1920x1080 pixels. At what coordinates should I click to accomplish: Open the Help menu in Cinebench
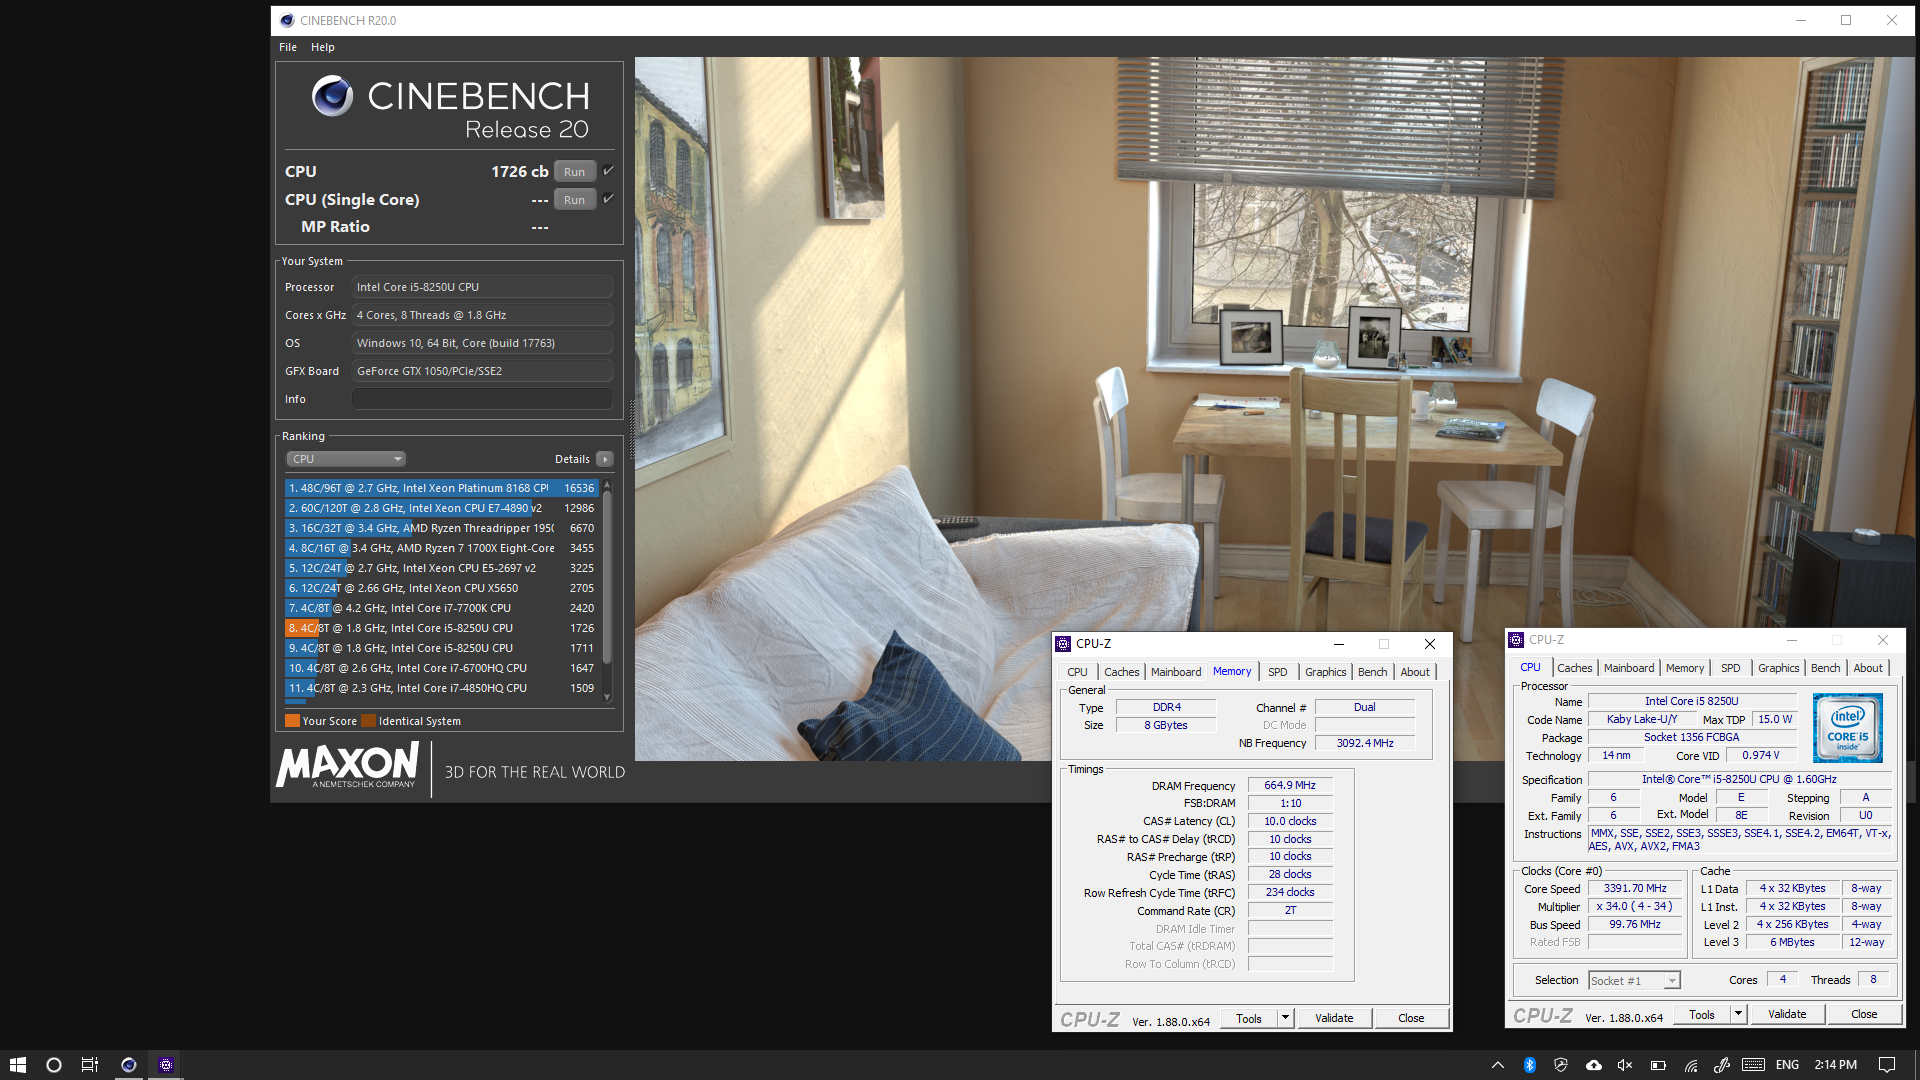pos(322,47)
